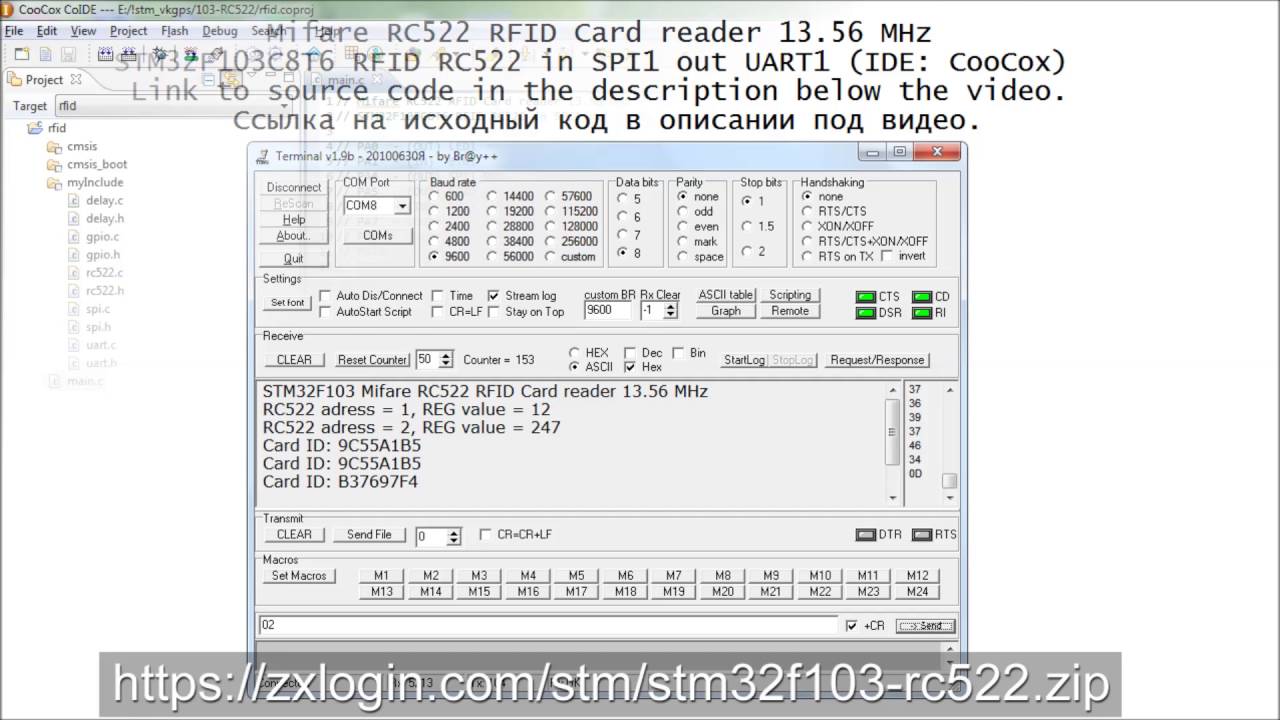The image size is (1280, 720).
Task: Toggle the DTR line indicator
Action: [x=866, y=535]
